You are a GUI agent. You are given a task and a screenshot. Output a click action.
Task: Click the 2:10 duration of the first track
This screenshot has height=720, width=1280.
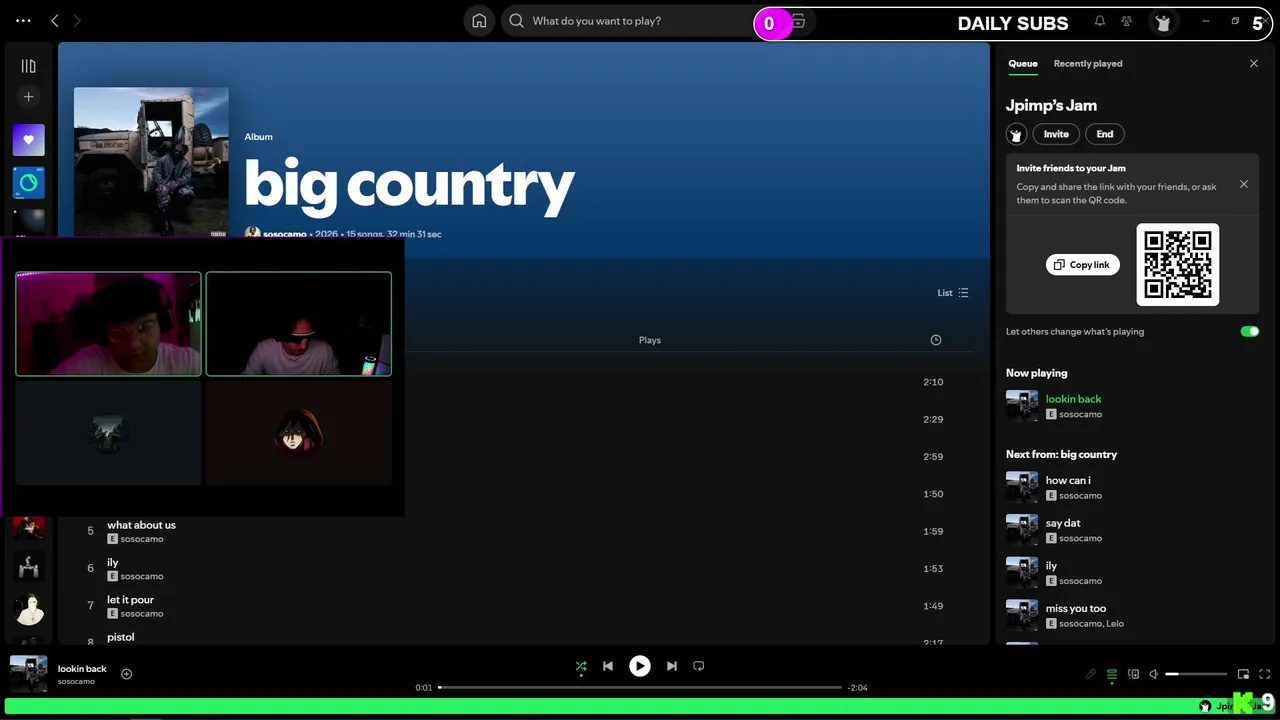pyautogui.click(x=933, y=382)
